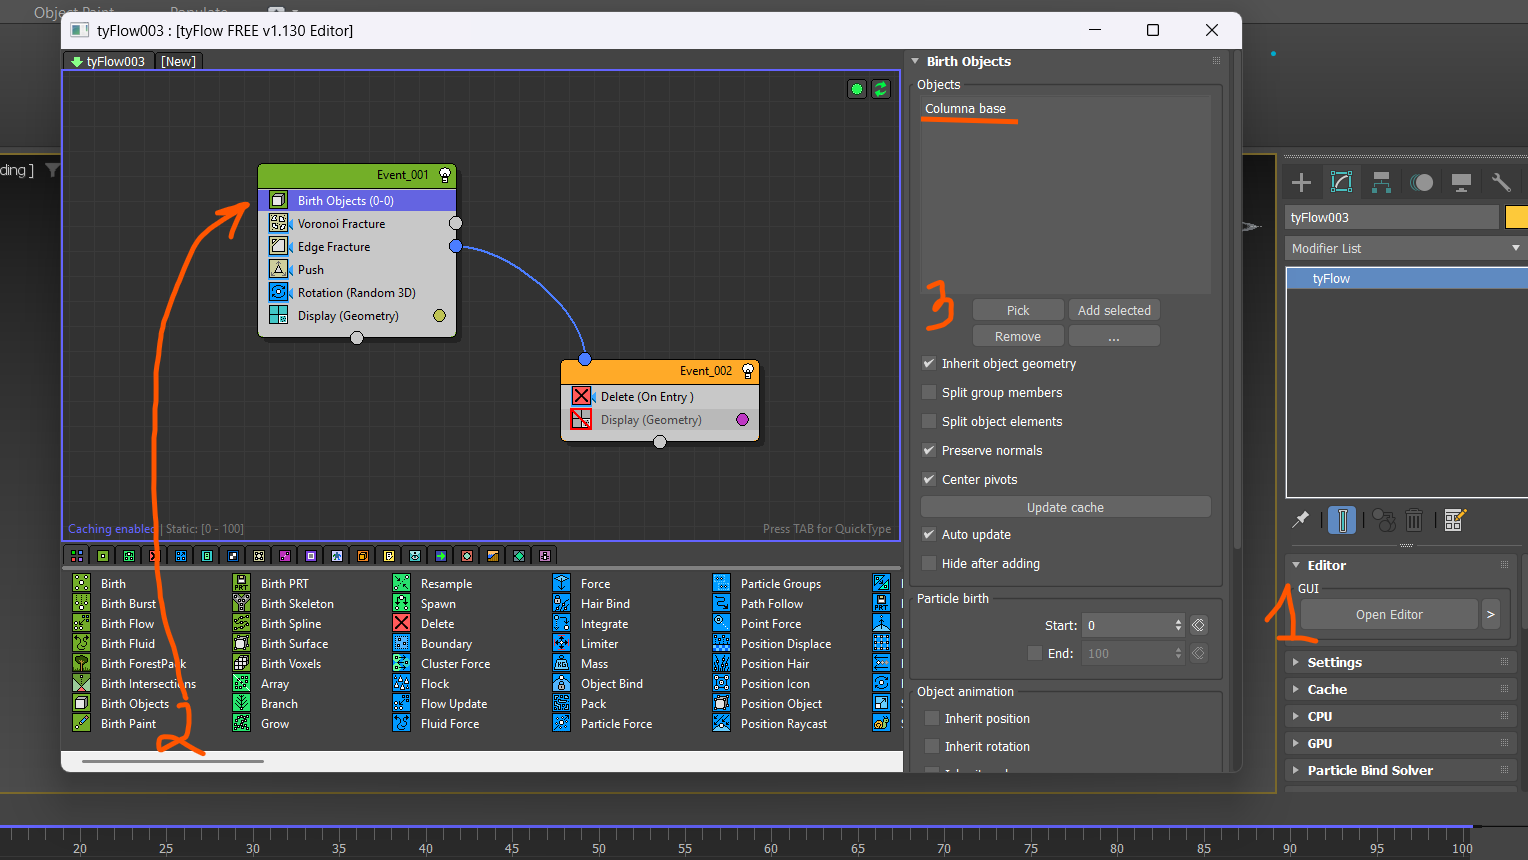Select the Birth Fluid operator icon
The image size is (1528, 860).
pos(82,644)
